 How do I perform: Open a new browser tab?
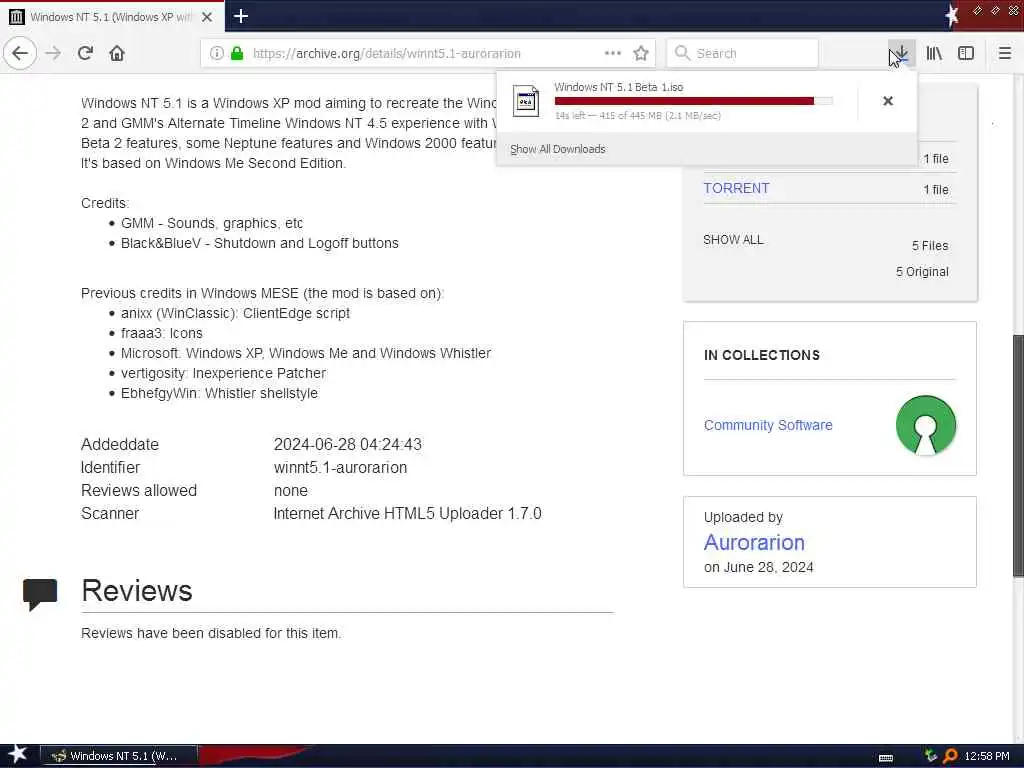point(241,16)
